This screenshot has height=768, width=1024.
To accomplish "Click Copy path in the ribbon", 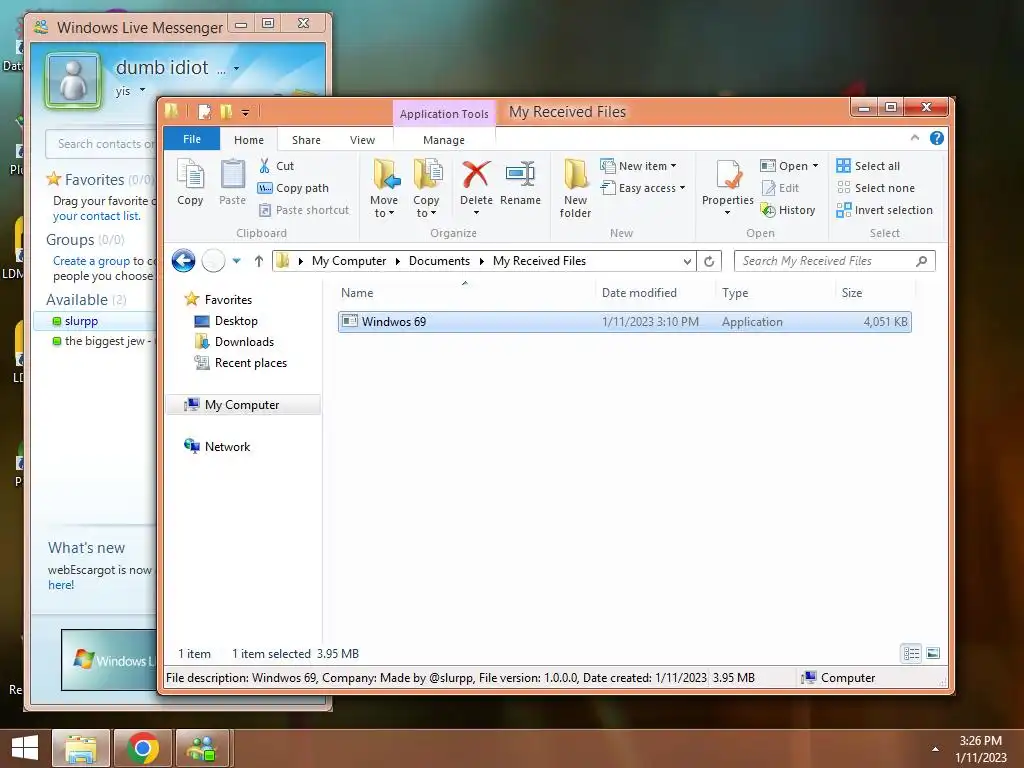I will coord(293,188).
